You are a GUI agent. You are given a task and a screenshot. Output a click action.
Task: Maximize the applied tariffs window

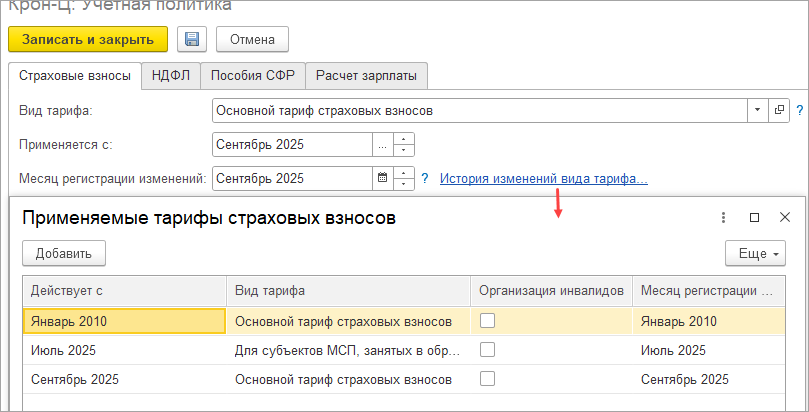[755, 217]
